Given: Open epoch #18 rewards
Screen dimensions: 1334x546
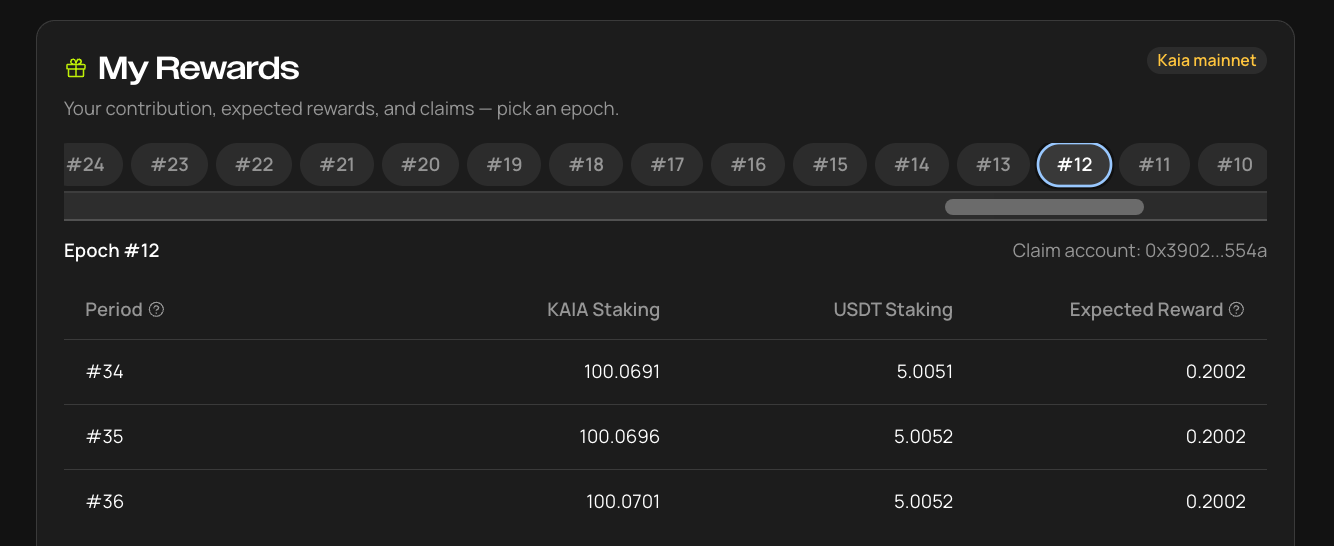Looking at the screenshot, I should tap(586, 165).
